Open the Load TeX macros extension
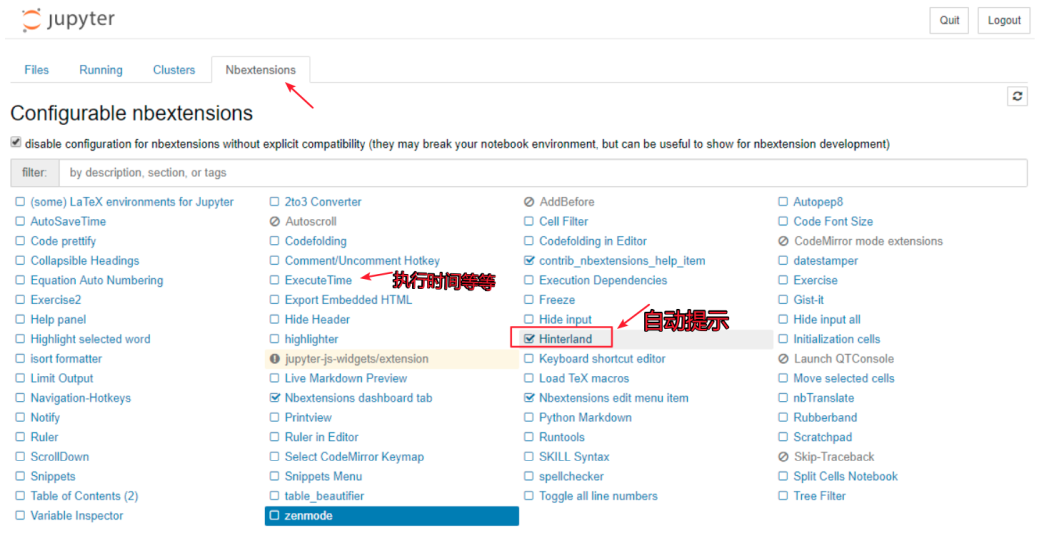This screenshot has height=533, width=1041. (584, 378)
